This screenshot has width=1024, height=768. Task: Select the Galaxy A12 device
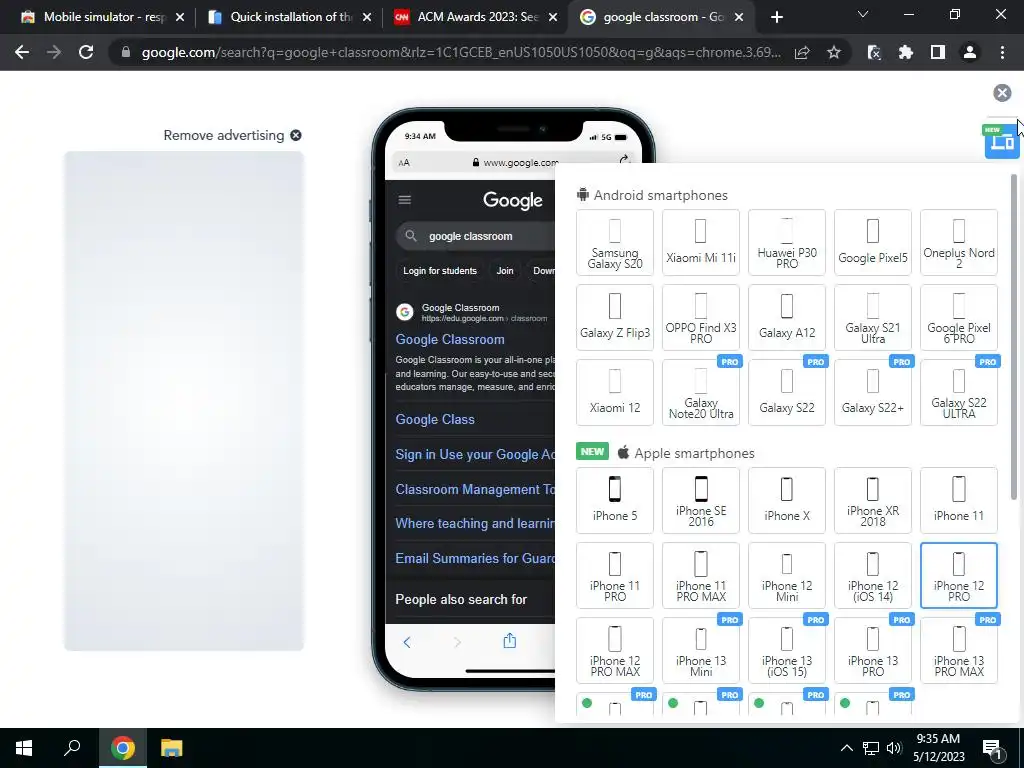coord(787,318)
